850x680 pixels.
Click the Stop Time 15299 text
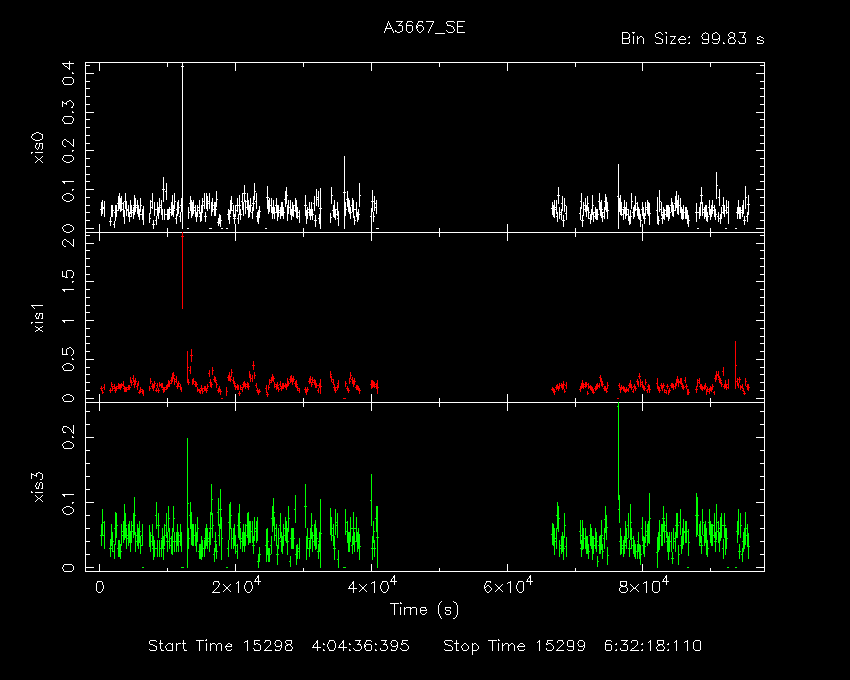(514, 646)
